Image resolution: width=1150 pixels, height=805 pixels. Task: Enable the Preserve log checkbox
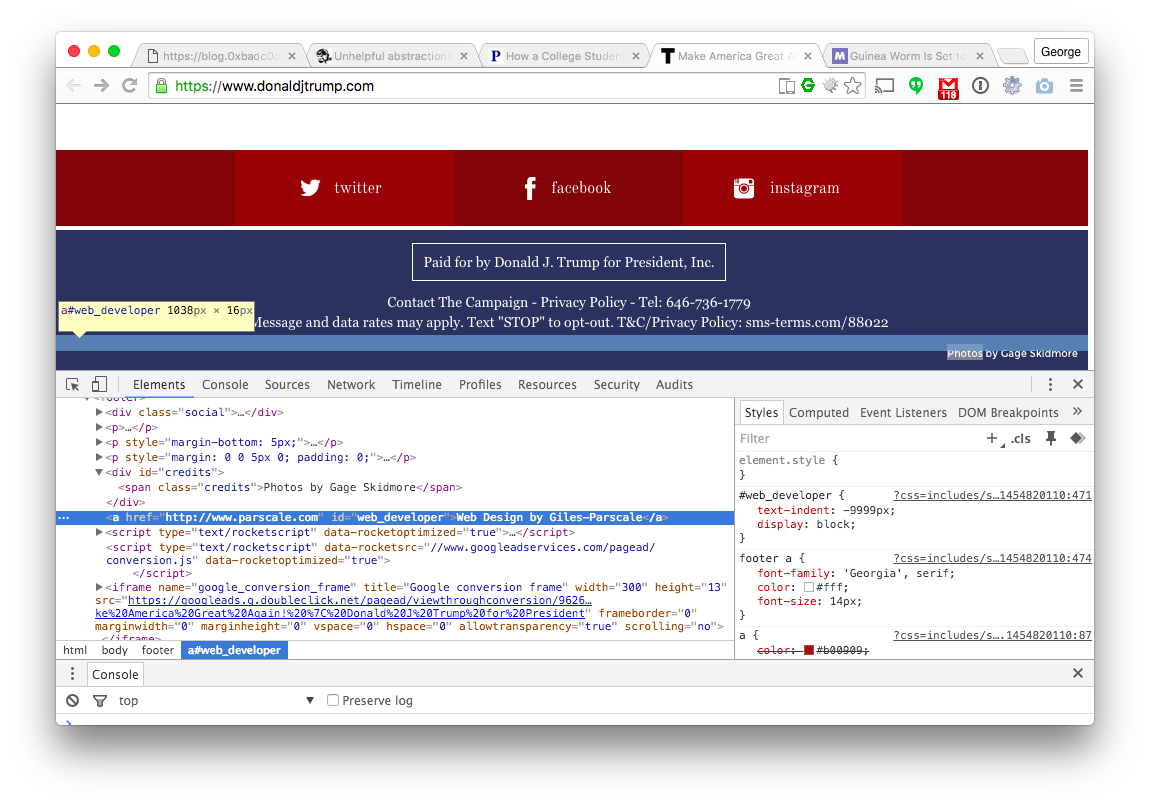pos(332,700)
